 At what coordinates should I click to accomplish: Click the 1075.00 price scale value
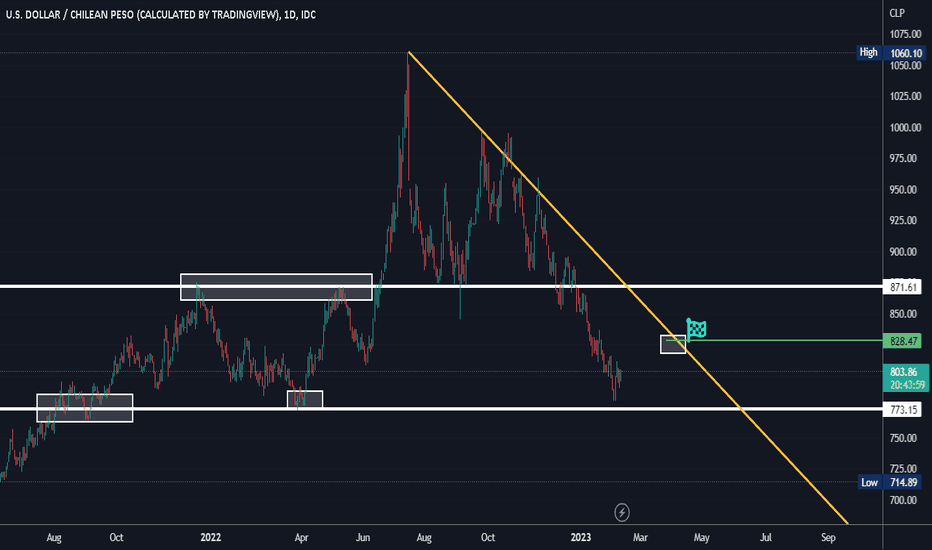click(x=905, y=34)
